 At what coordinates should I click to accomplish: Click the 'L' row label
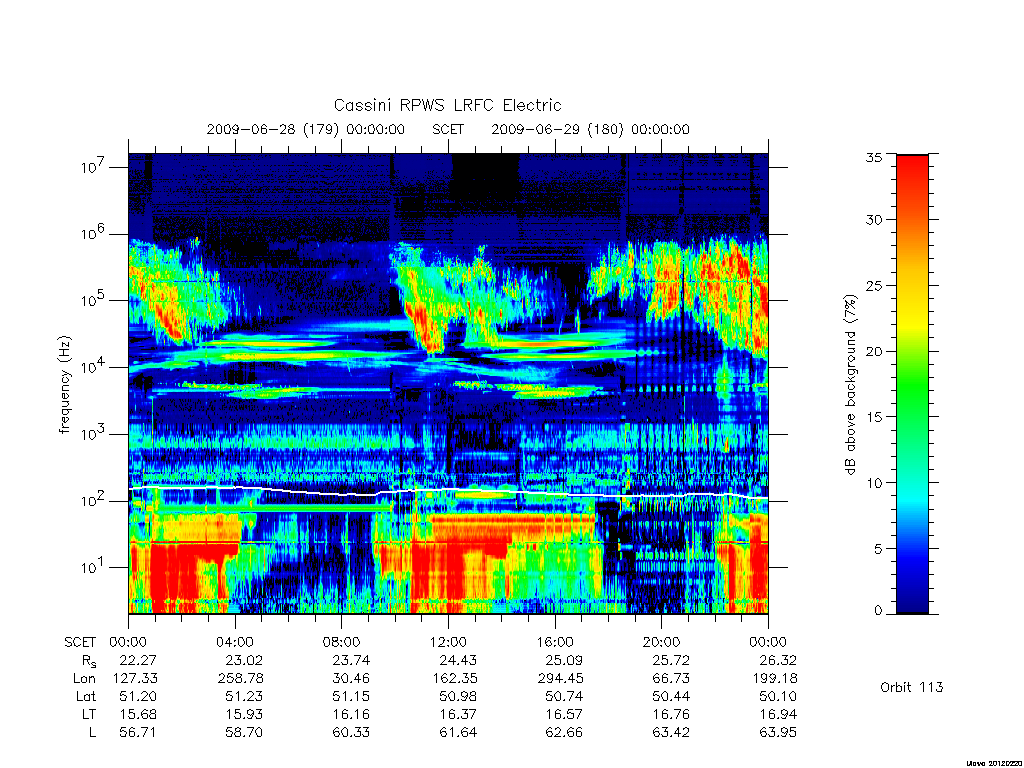[92, 733]
